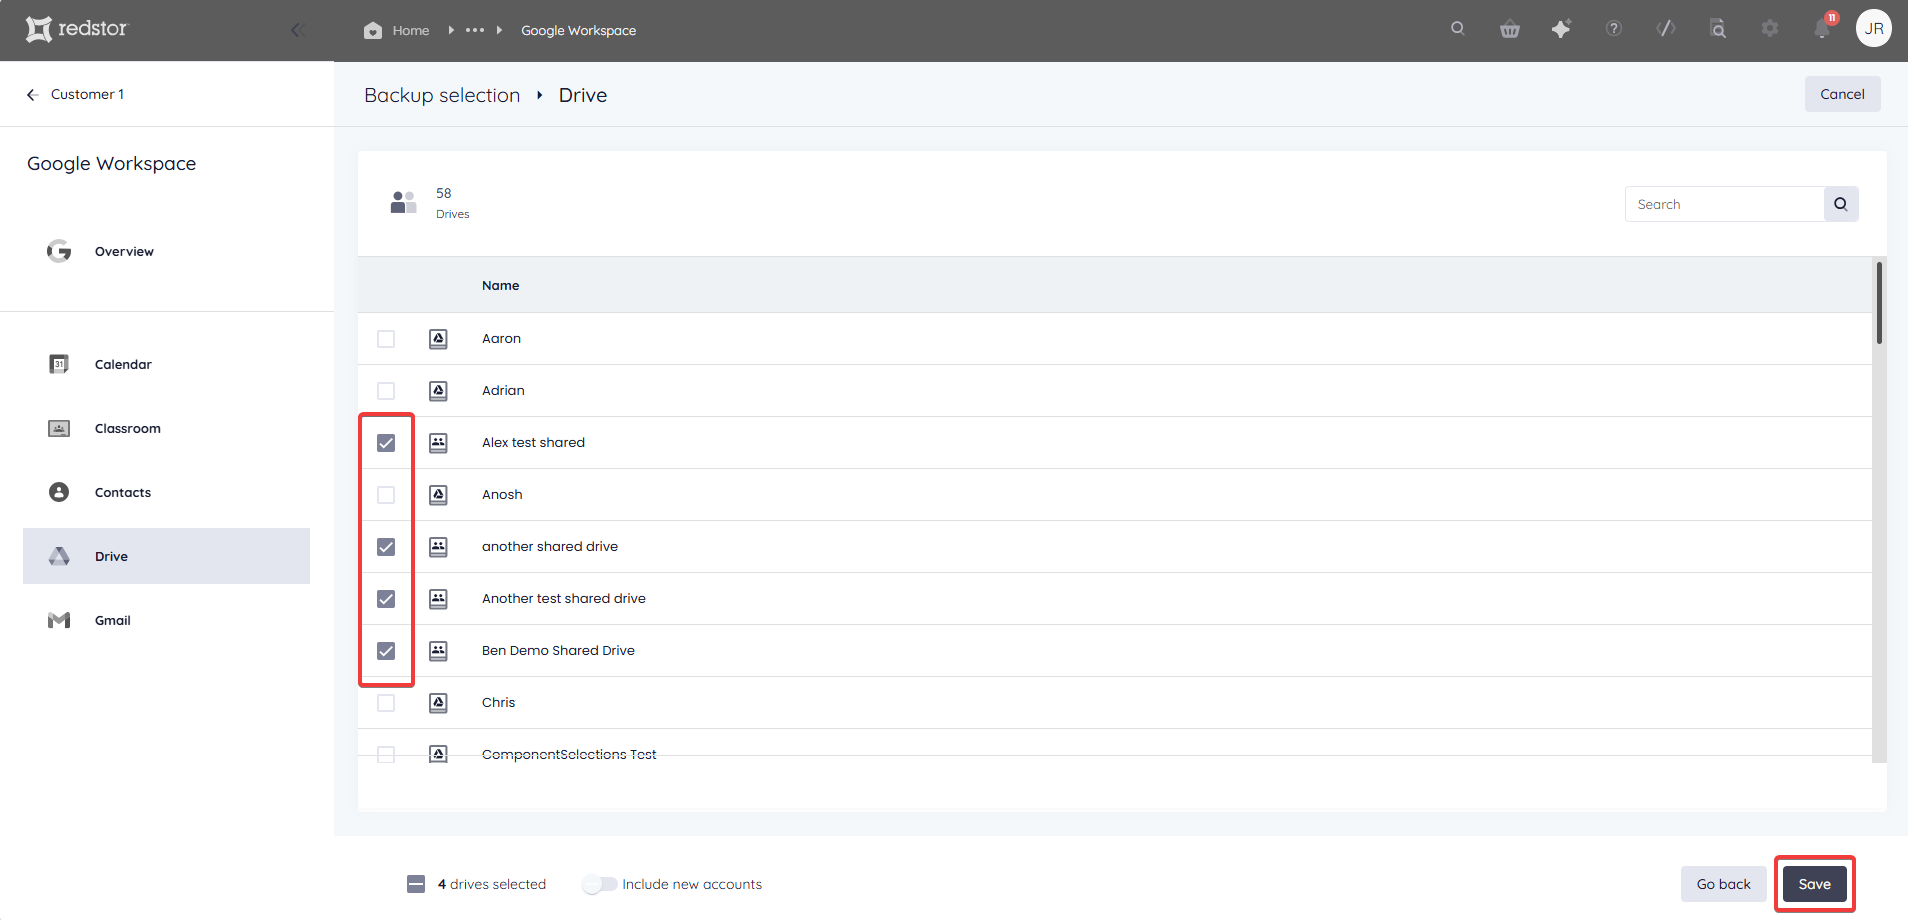Go back to Customer 1
The height and width of the screenshot is (920, 1908).
[x=76, y=94]
